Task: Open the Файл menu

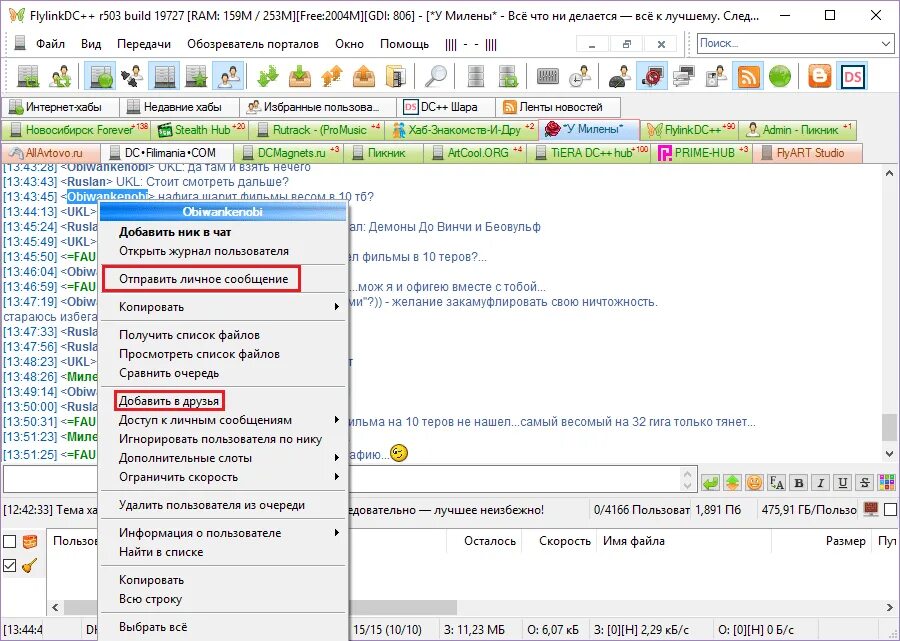Action: coord(51,44)
